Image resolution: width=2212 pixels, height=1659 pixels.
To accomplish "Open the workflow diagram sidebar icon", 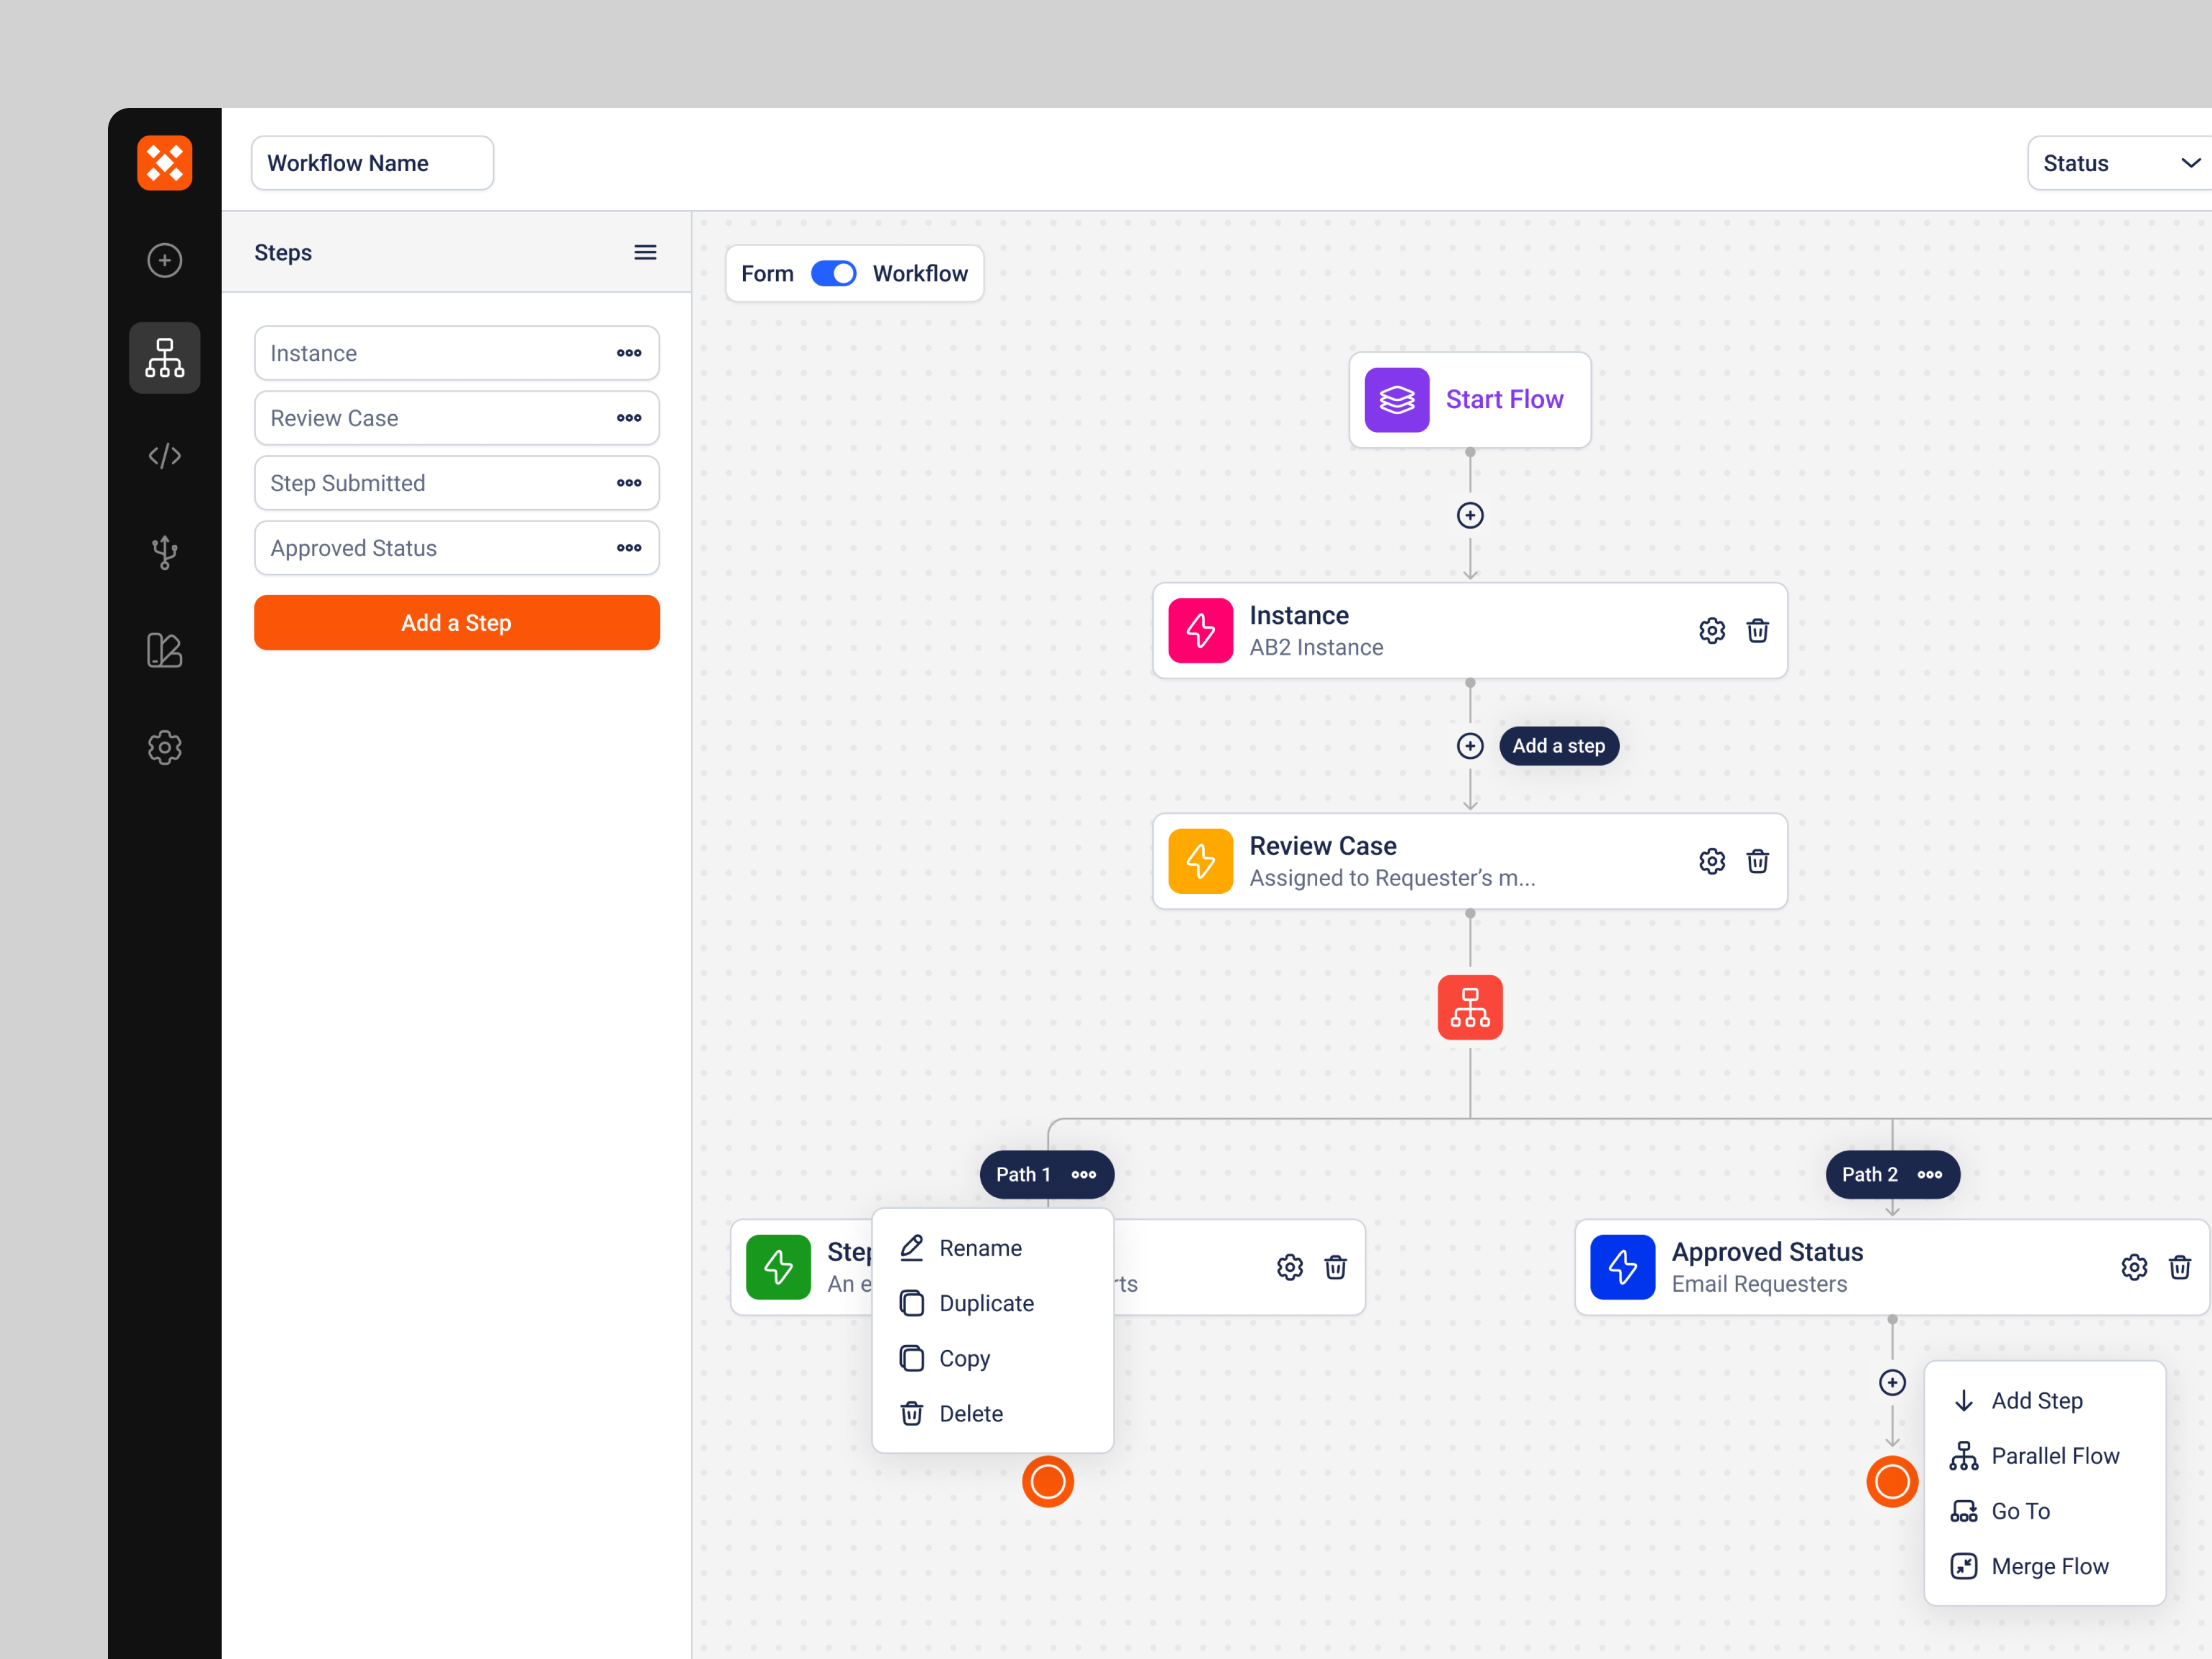I will coord(164,357).
